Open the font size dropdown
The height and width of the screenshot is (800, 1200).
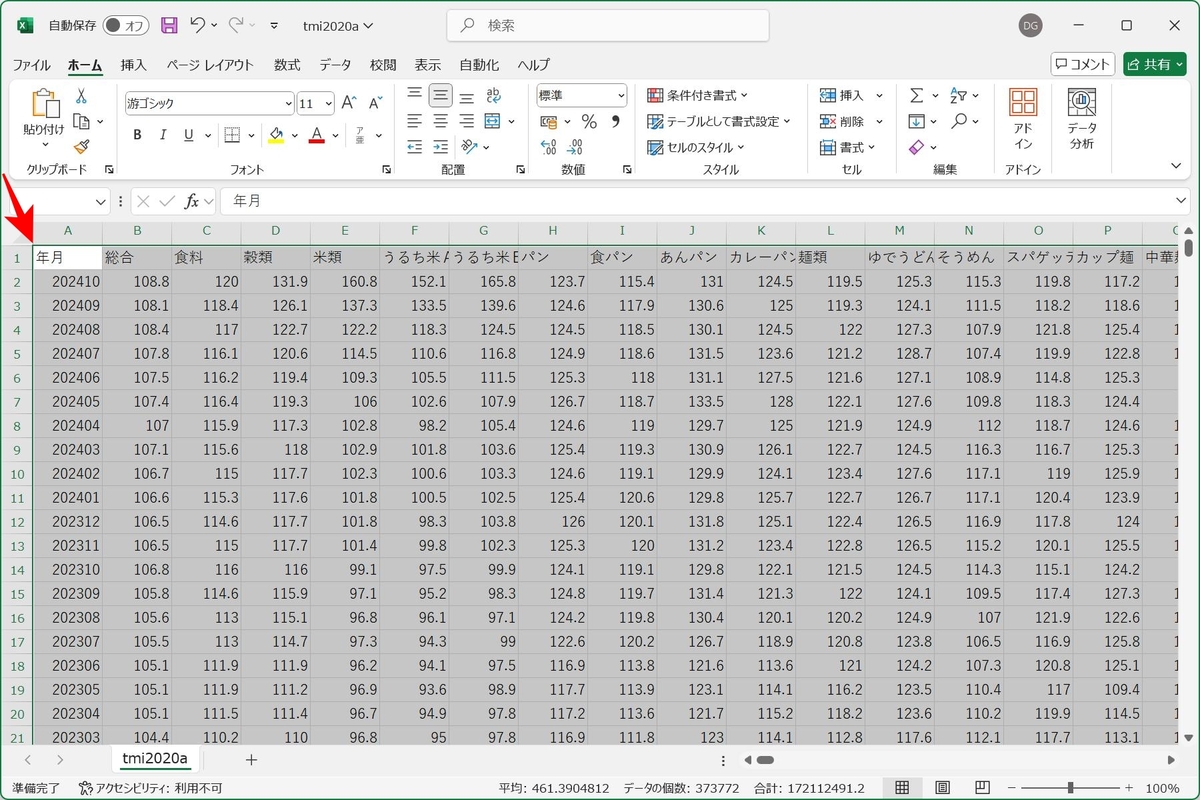330,103
